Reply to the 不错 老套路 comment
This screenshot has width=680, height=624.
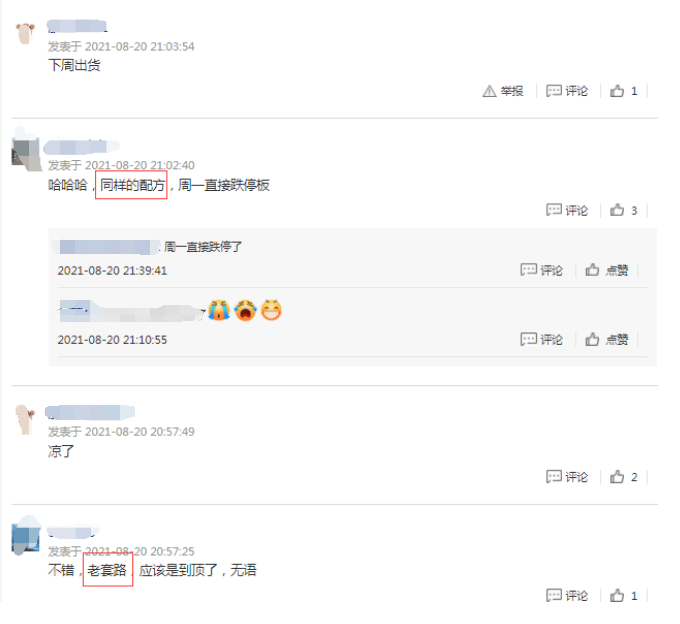pos(567,596)
